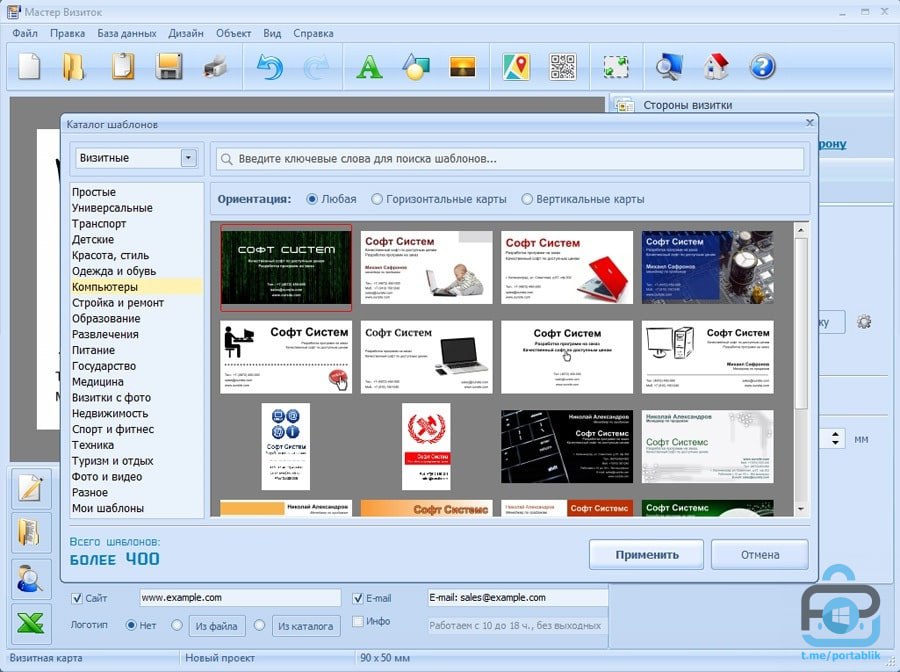Insert shapes using the figures icon
The width and height of the screenshot is (900, 672).
coord(416,67)
